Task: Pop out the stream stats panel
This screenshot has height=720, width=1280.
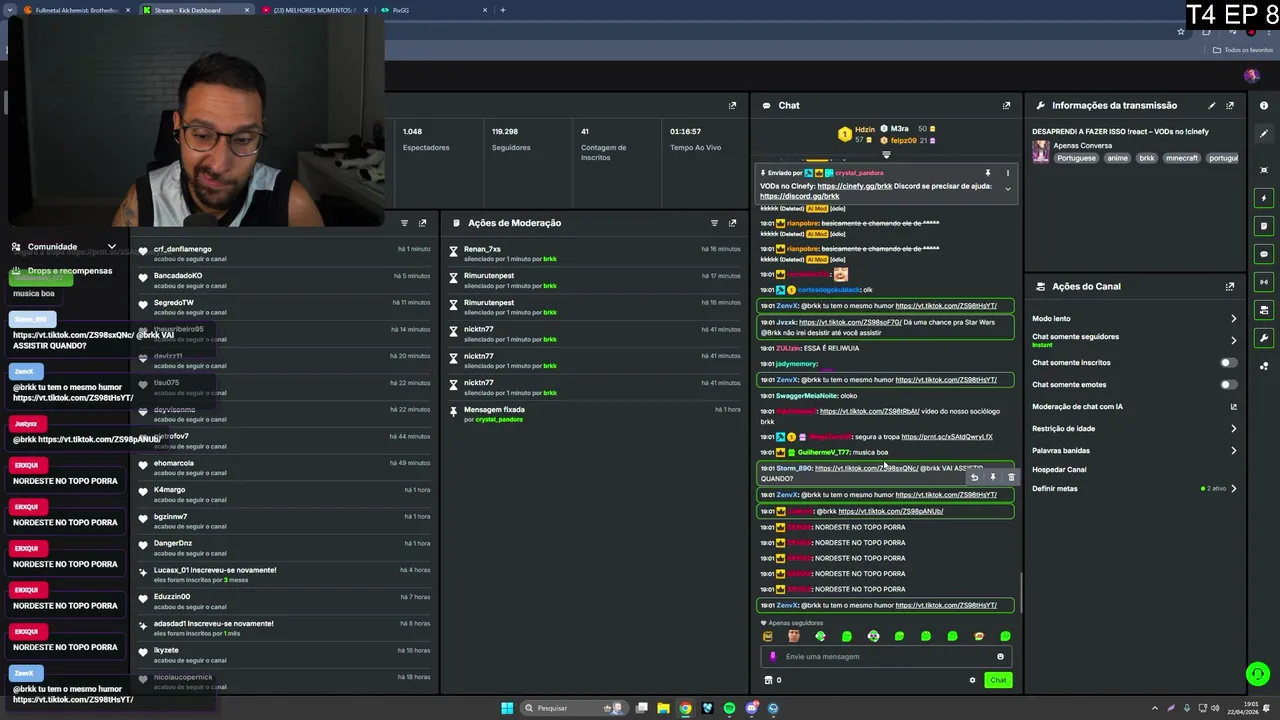Action: point(732,105)
